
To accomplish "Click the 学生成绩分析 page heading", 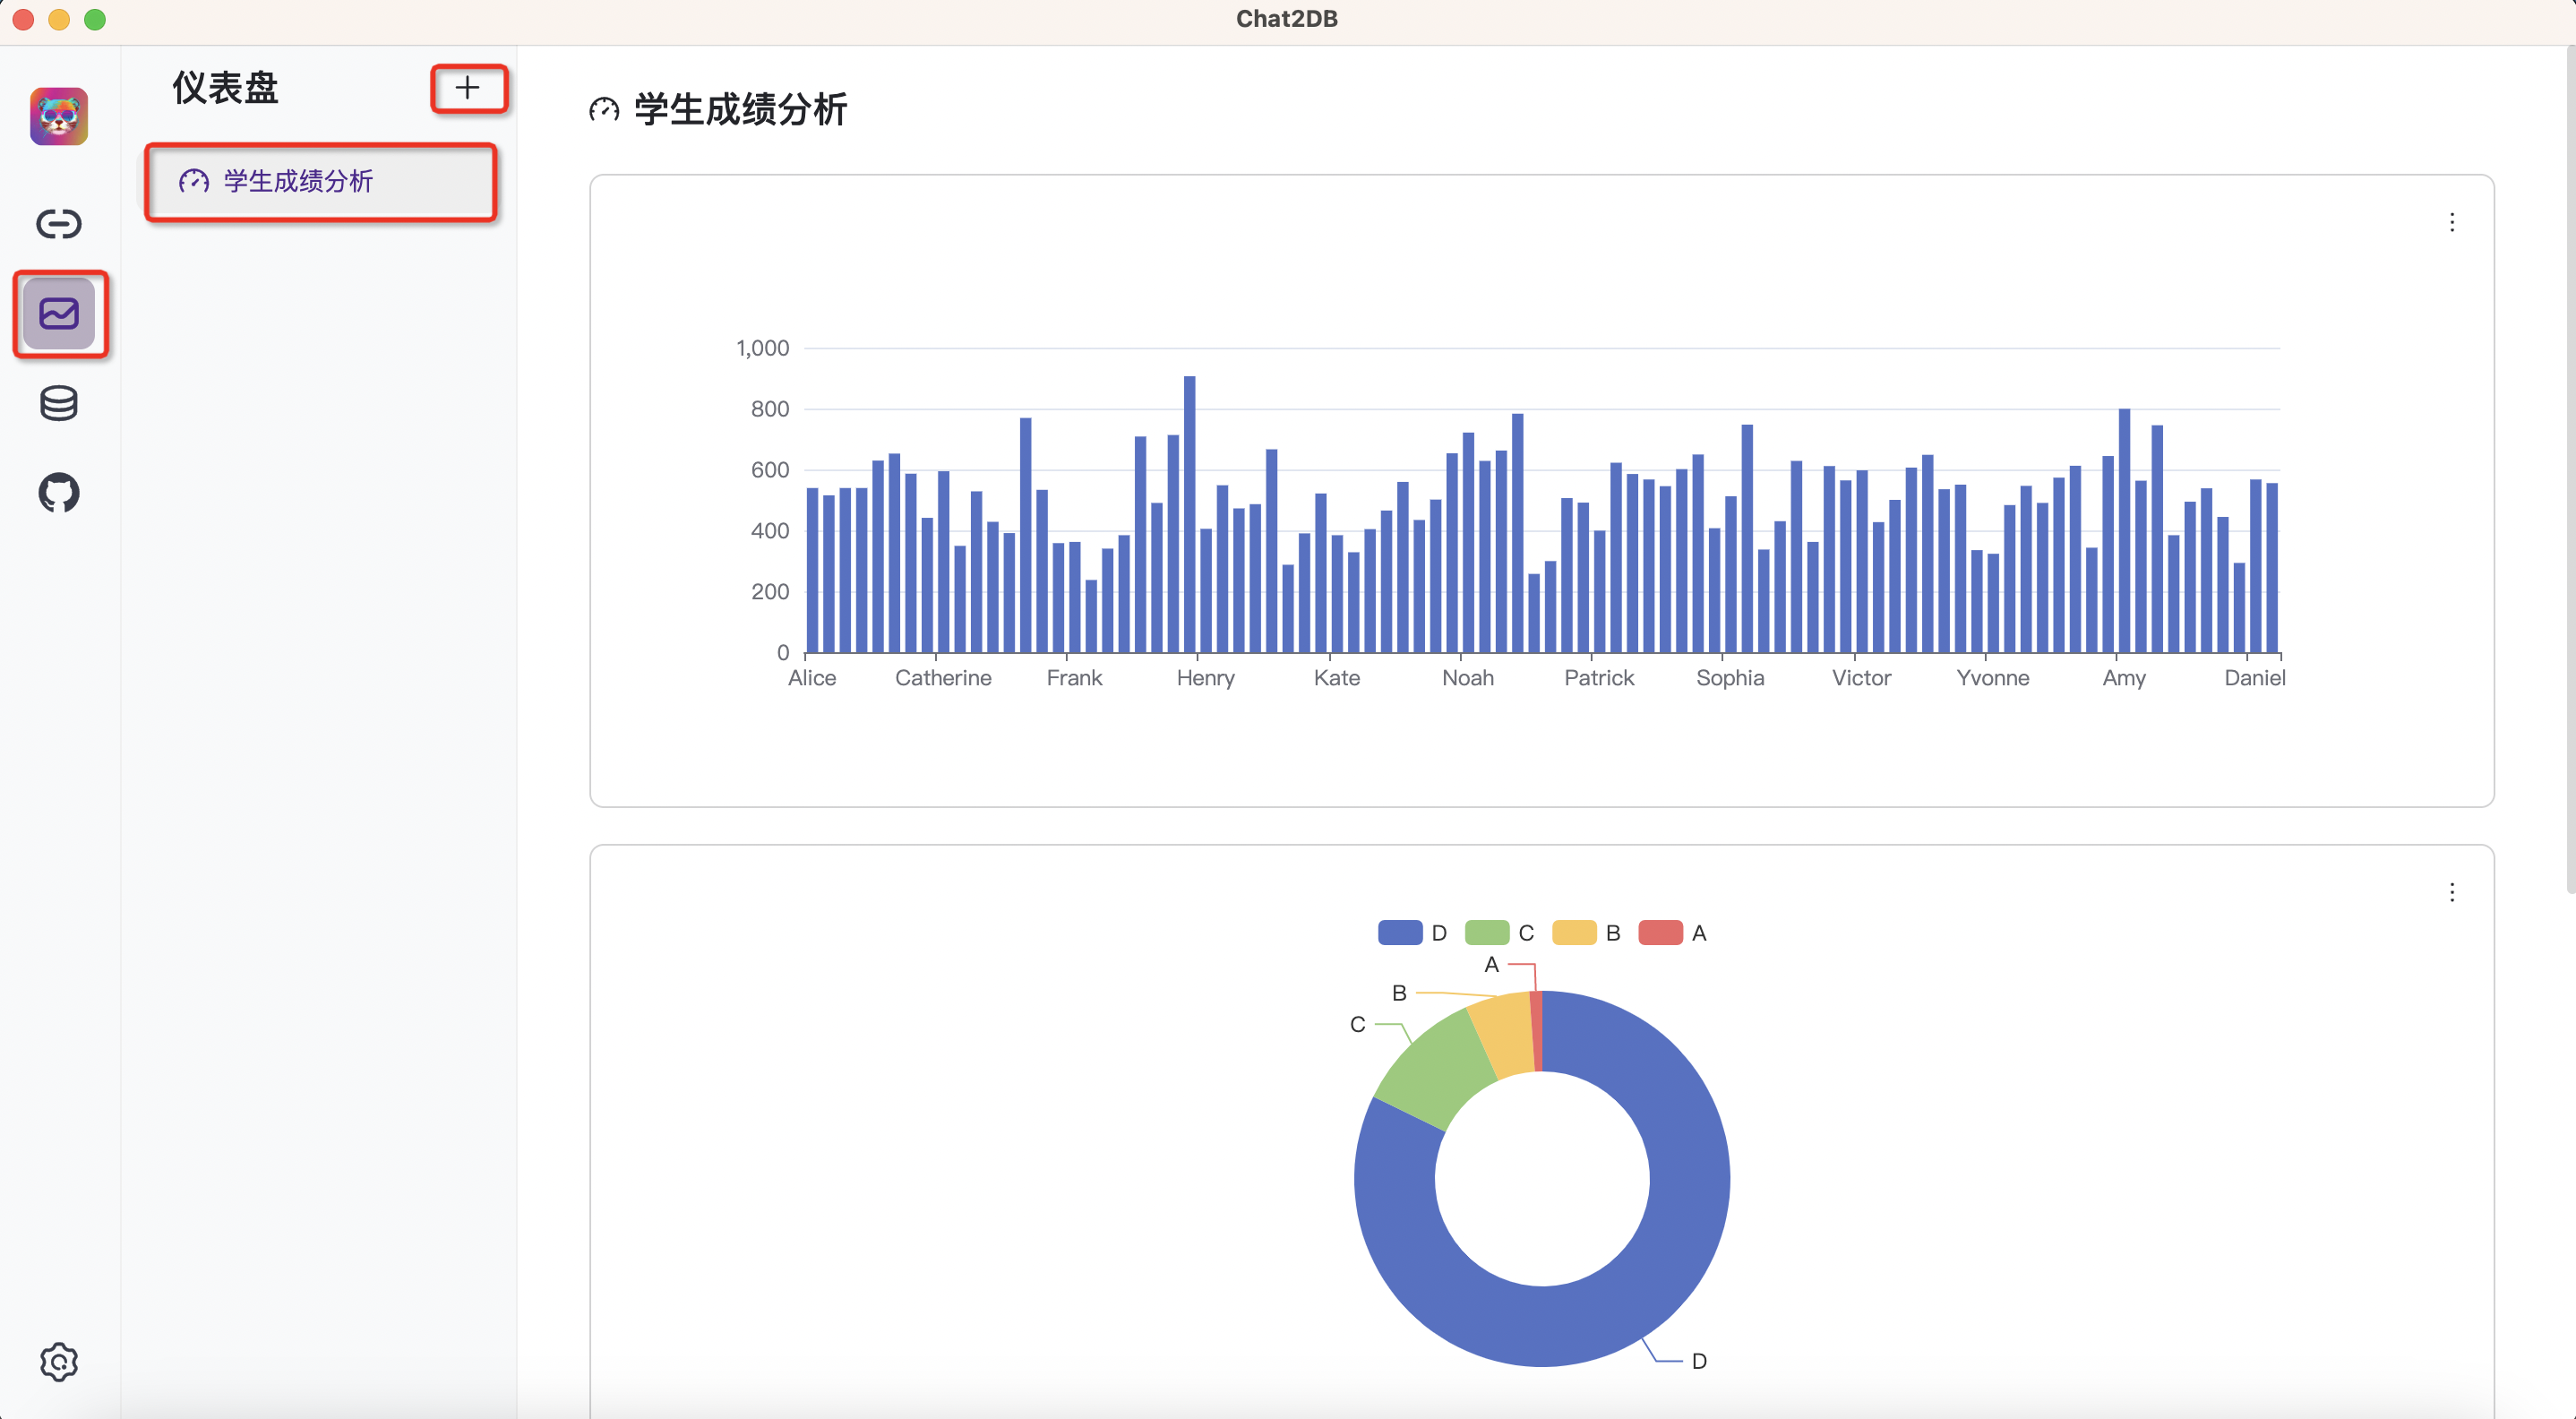I will pyautogui.click(x=741, y=110).
